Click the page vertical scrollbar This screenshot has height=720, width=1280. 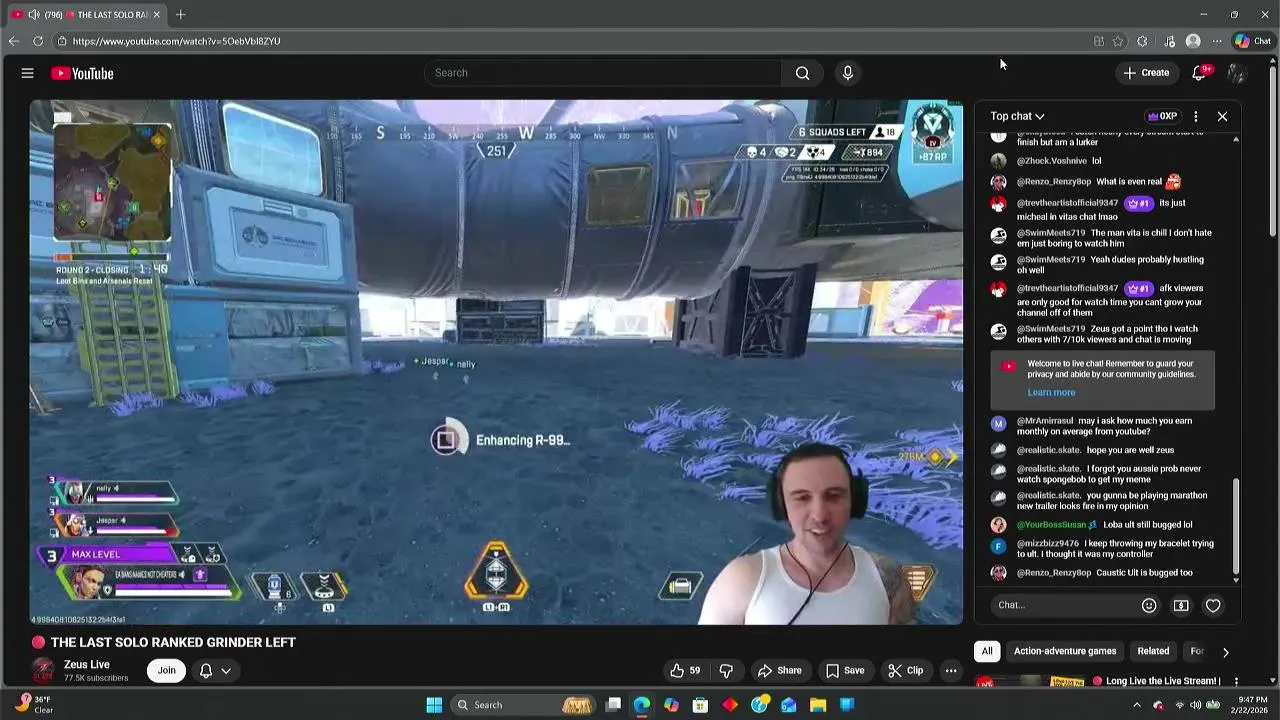point(1272,150)
